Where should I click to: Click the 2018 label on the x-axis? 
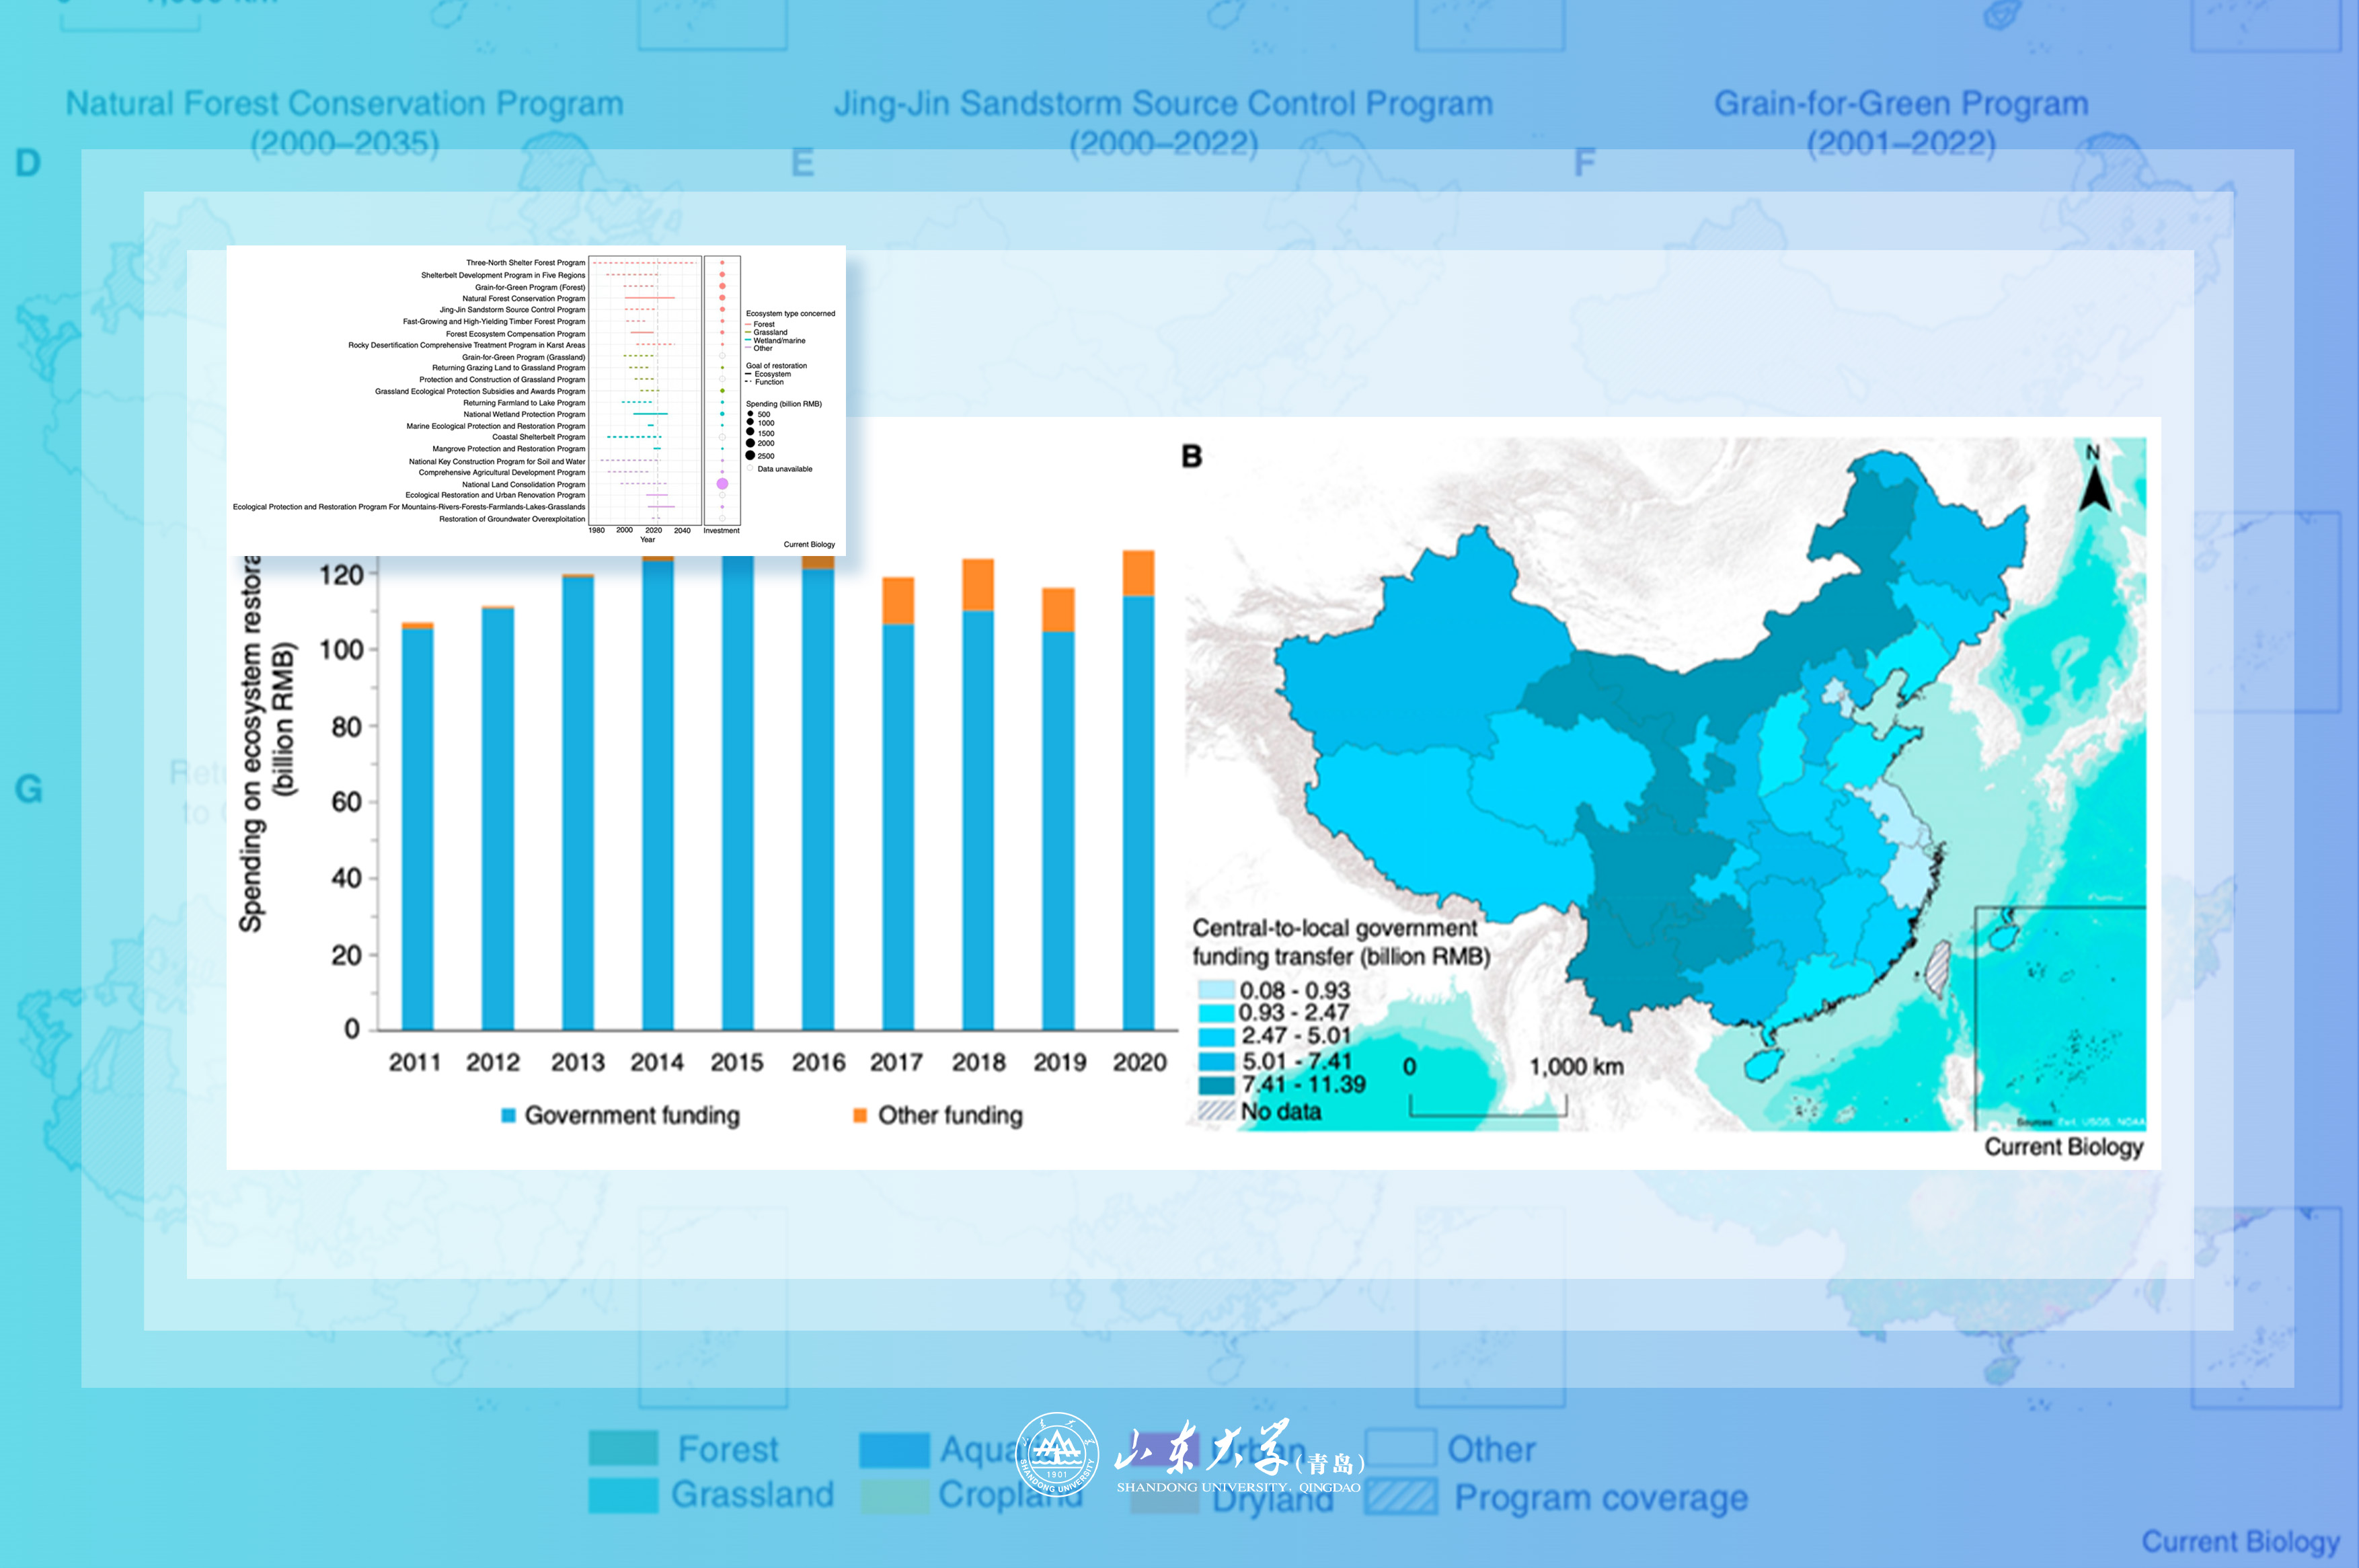(979, 1063)
